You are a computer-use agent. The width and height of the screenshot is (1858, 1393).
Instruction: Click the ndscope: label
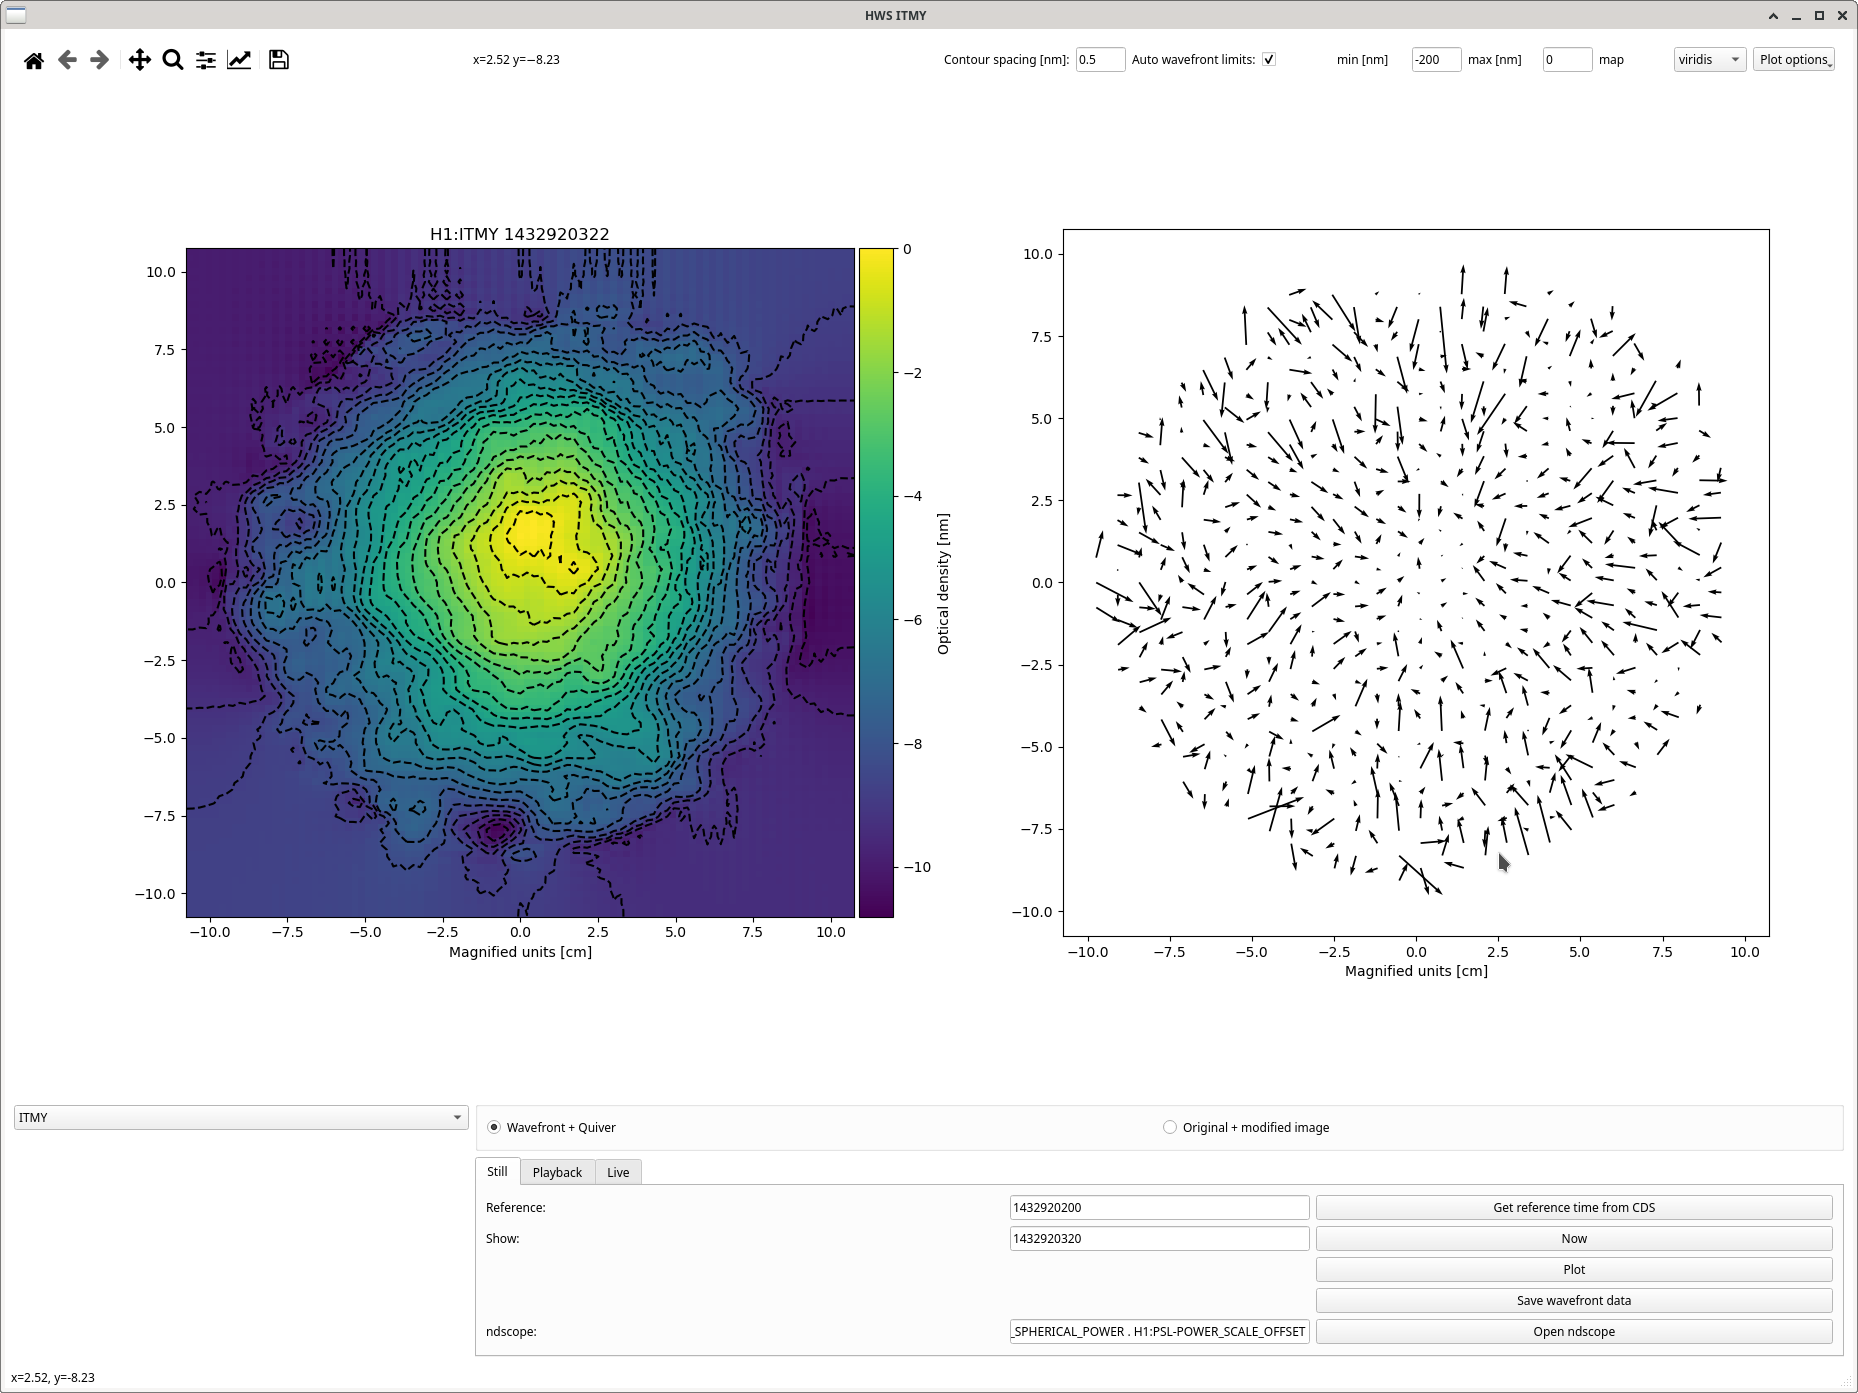[x=511, y=1331]
